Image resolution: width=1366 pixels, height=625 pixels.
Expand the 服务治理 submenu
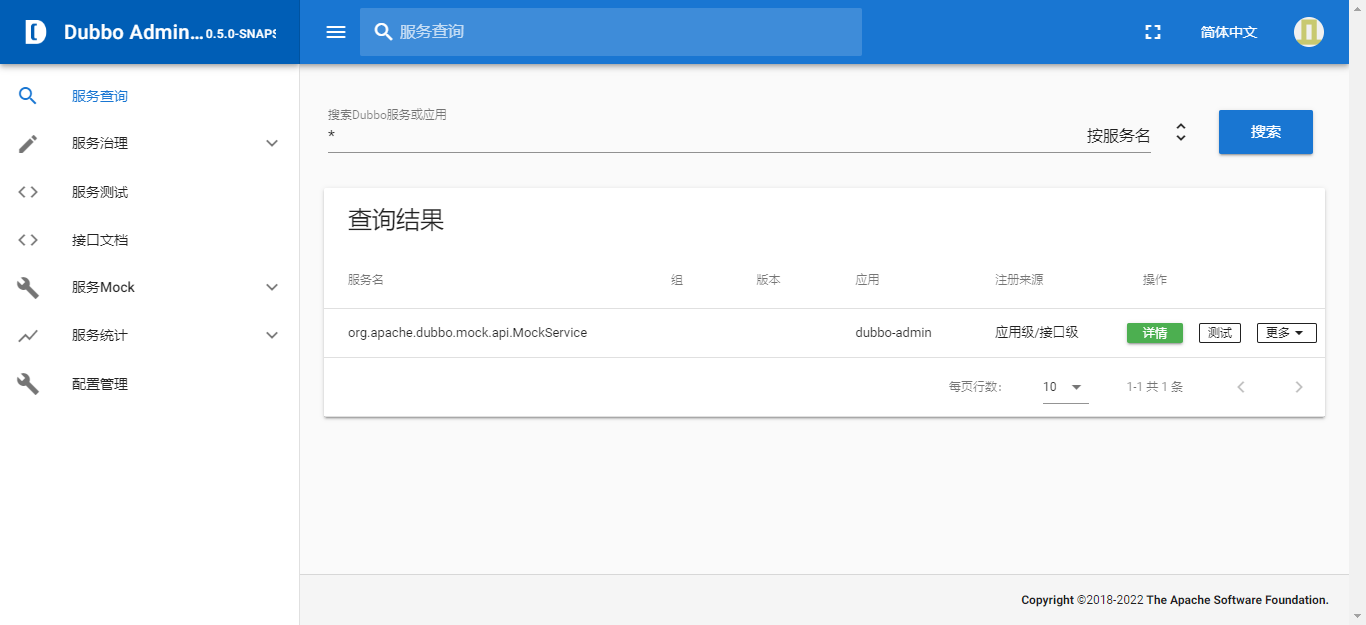click(271, 143)
